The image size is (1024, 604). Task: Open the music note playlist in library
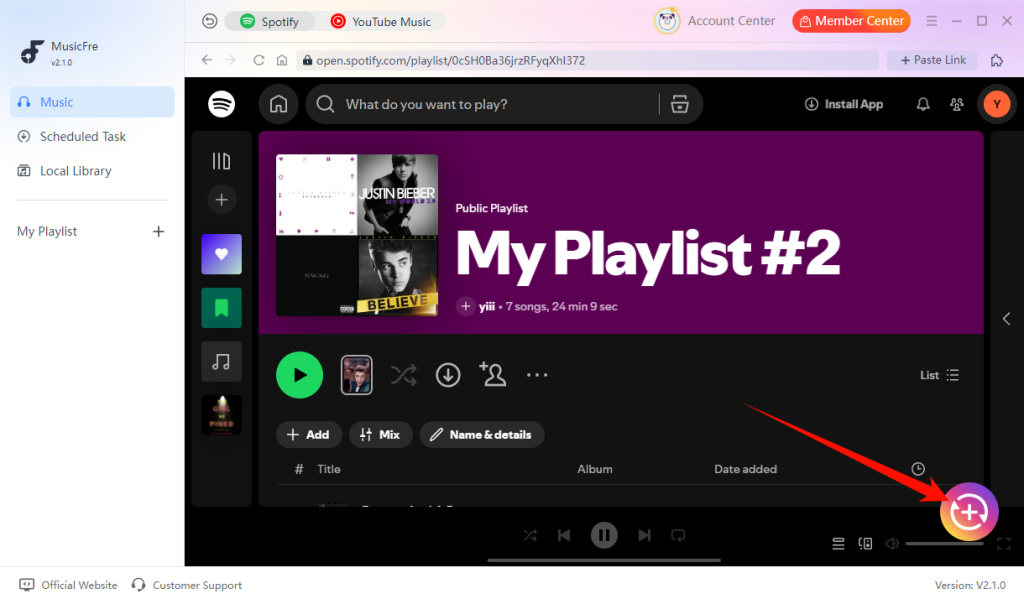pyautogui.click(x=221, y=361)
